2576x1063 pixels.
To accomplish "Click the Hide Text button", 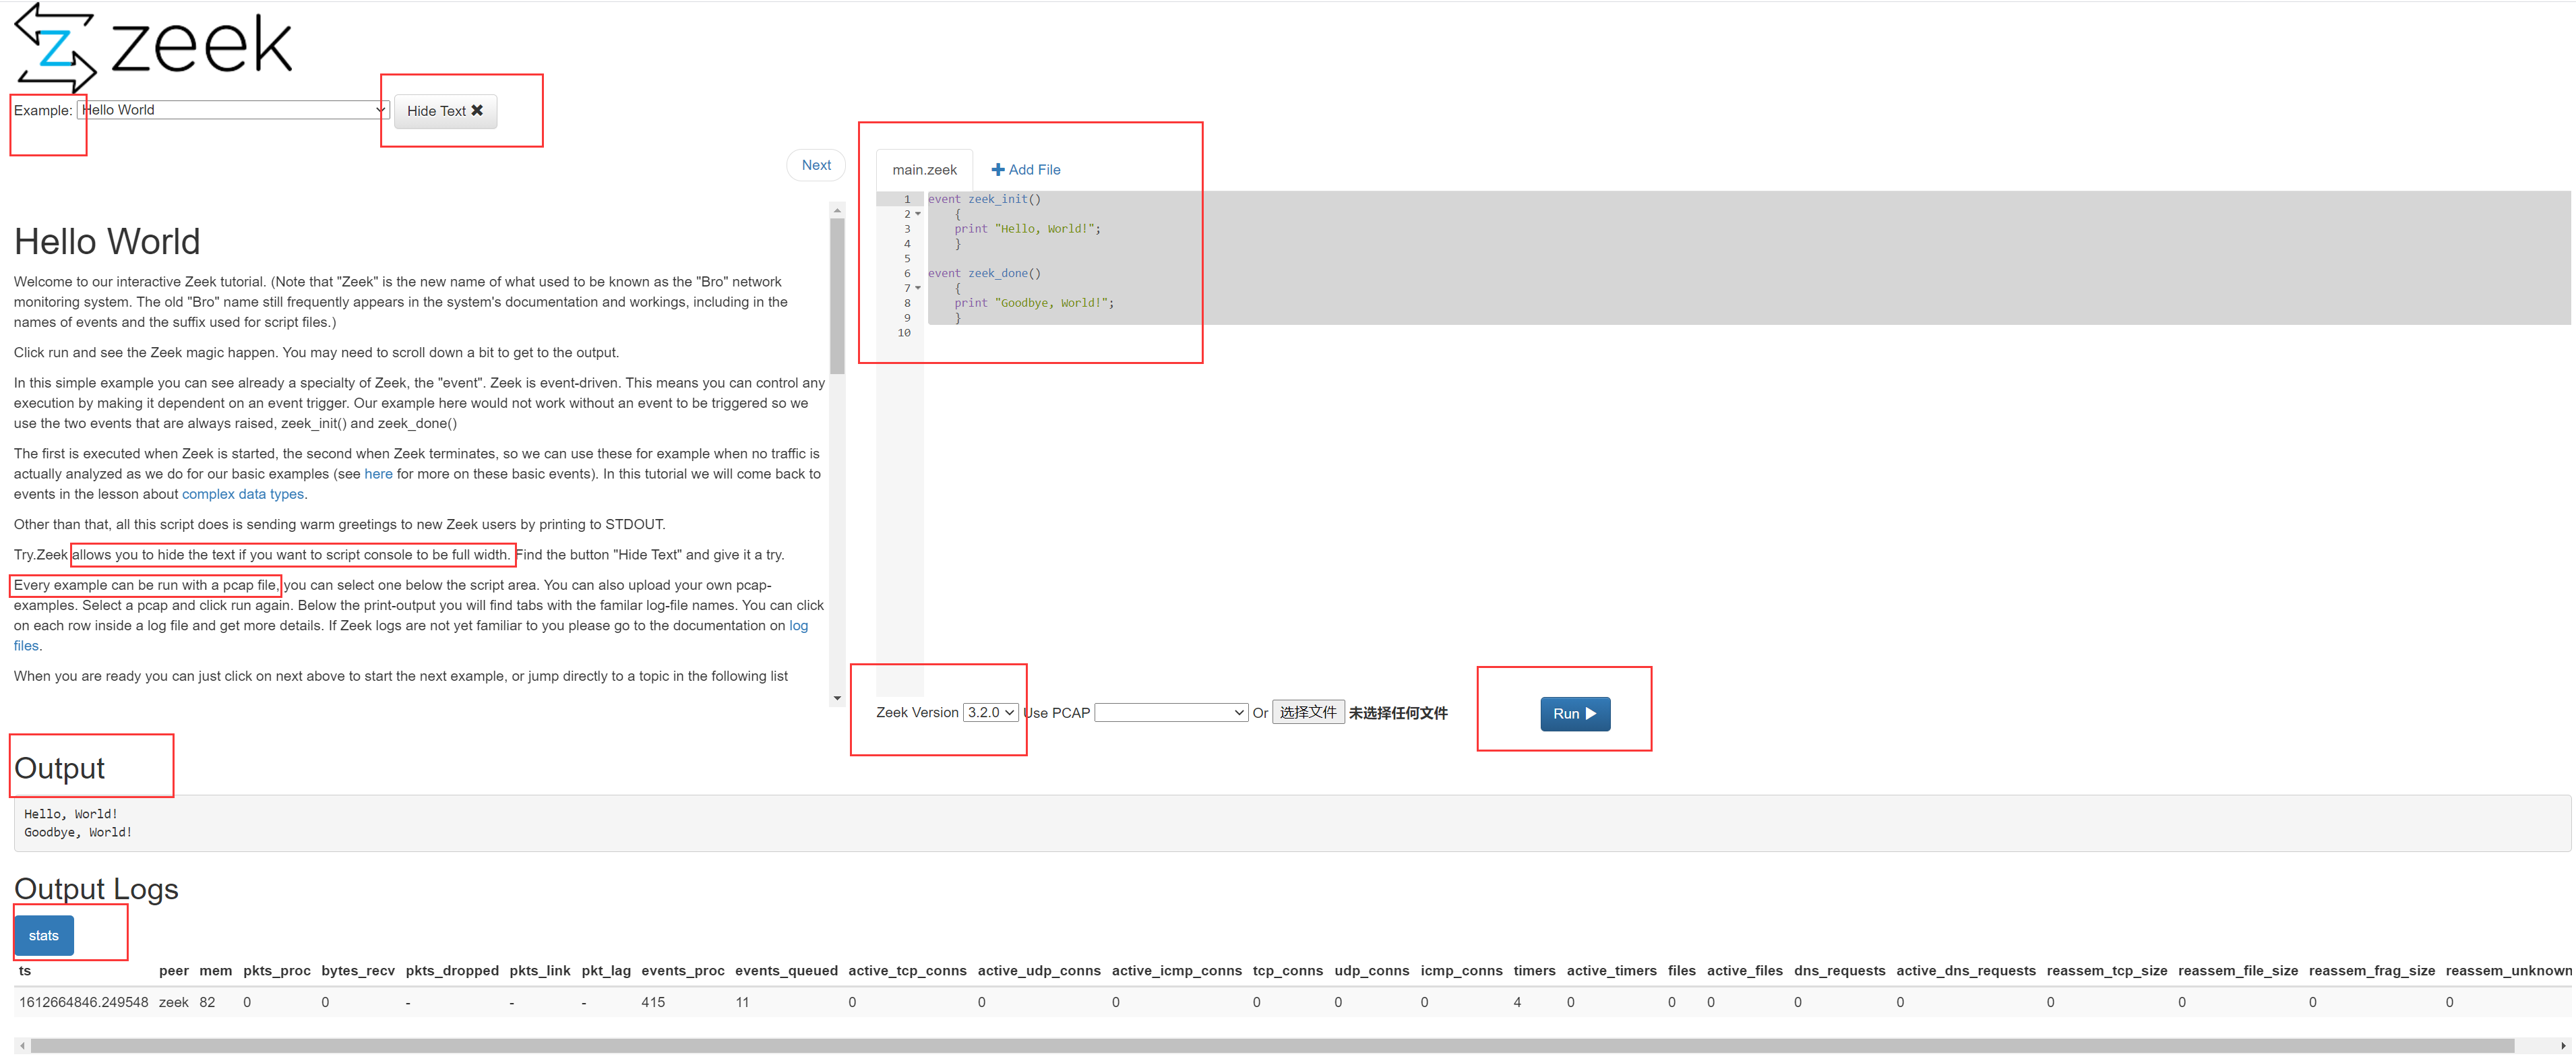I will (445, 111).
